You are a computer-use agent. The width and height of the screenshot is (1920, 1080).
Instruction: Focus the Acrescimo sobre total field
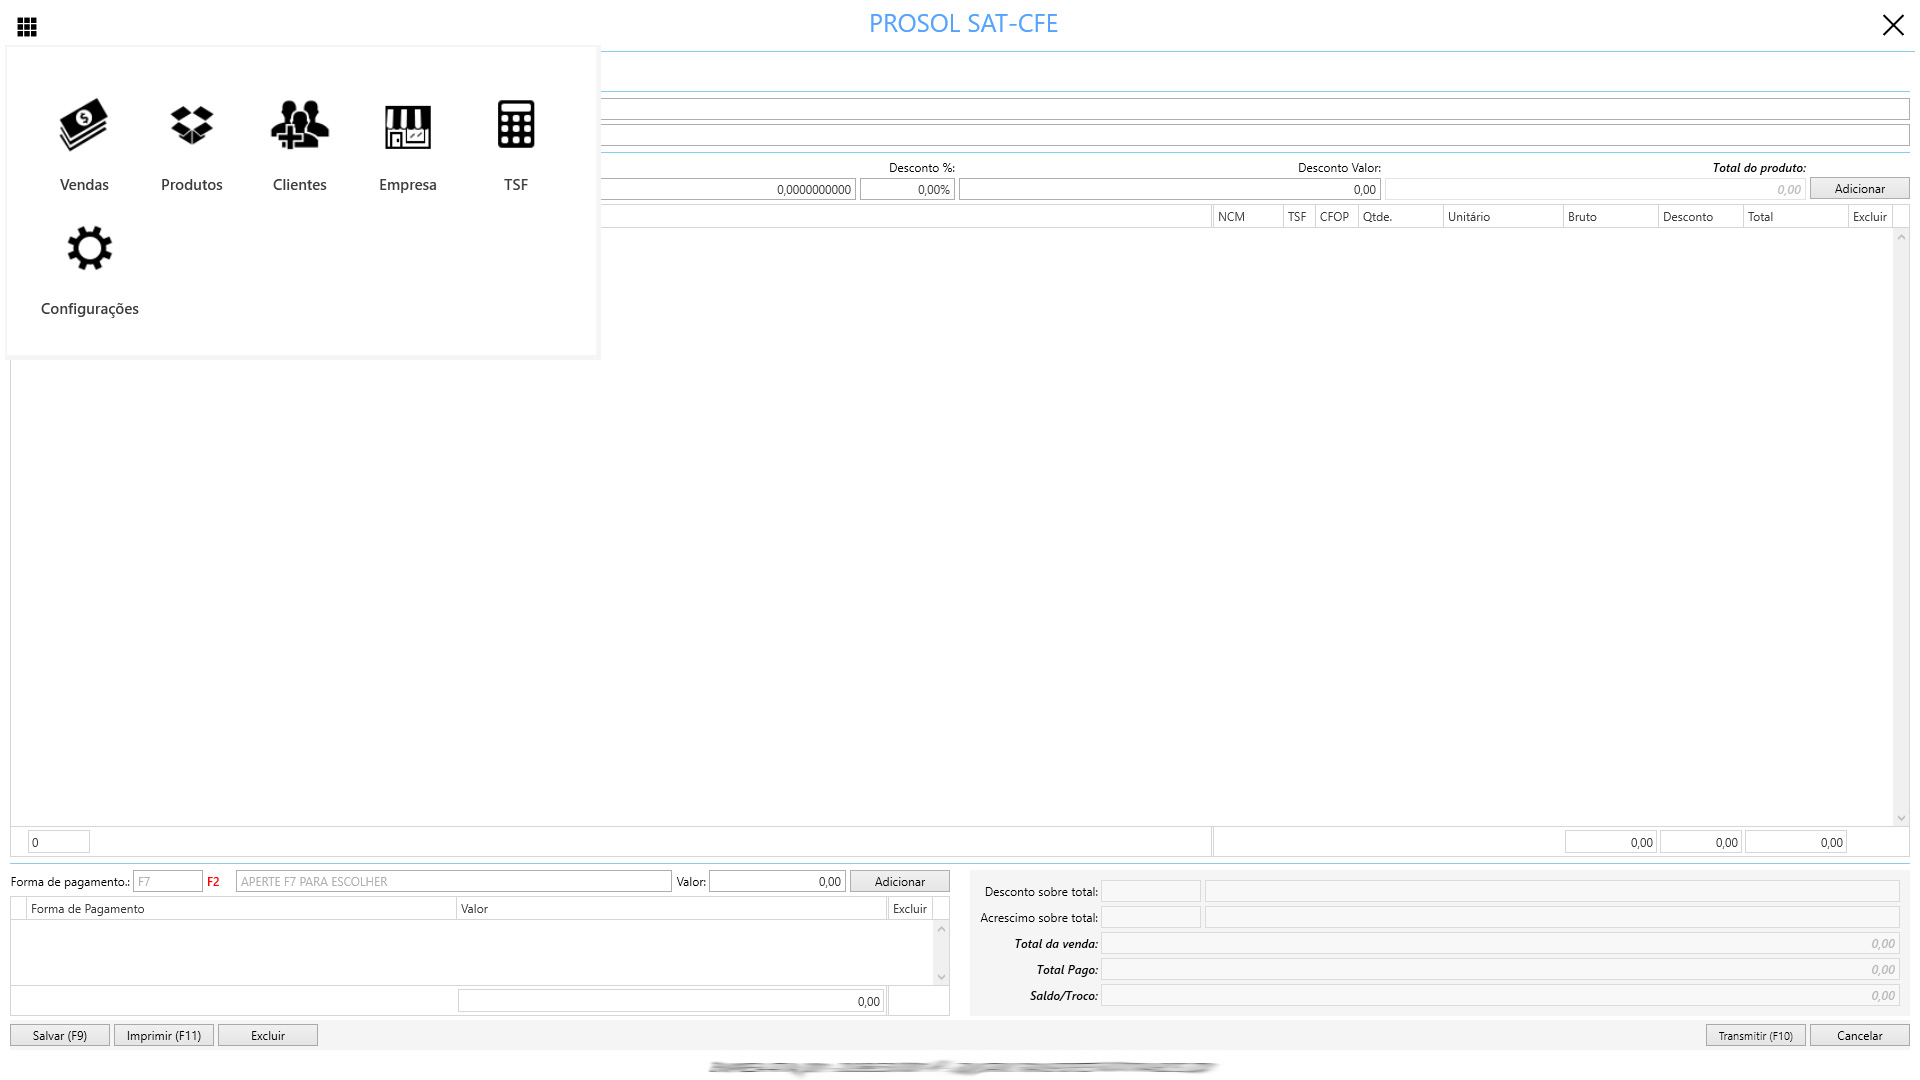1150,918
